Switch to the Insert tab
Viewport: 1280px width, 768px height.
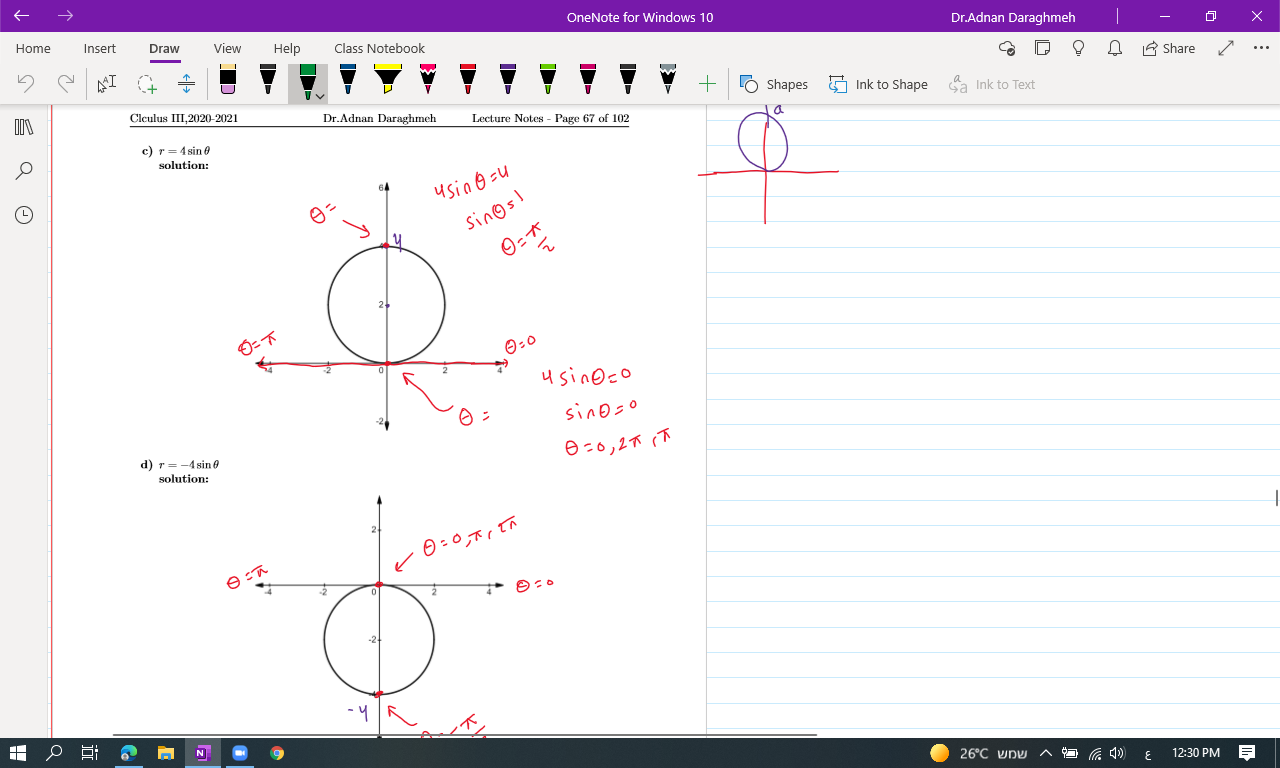pos(99,48)
